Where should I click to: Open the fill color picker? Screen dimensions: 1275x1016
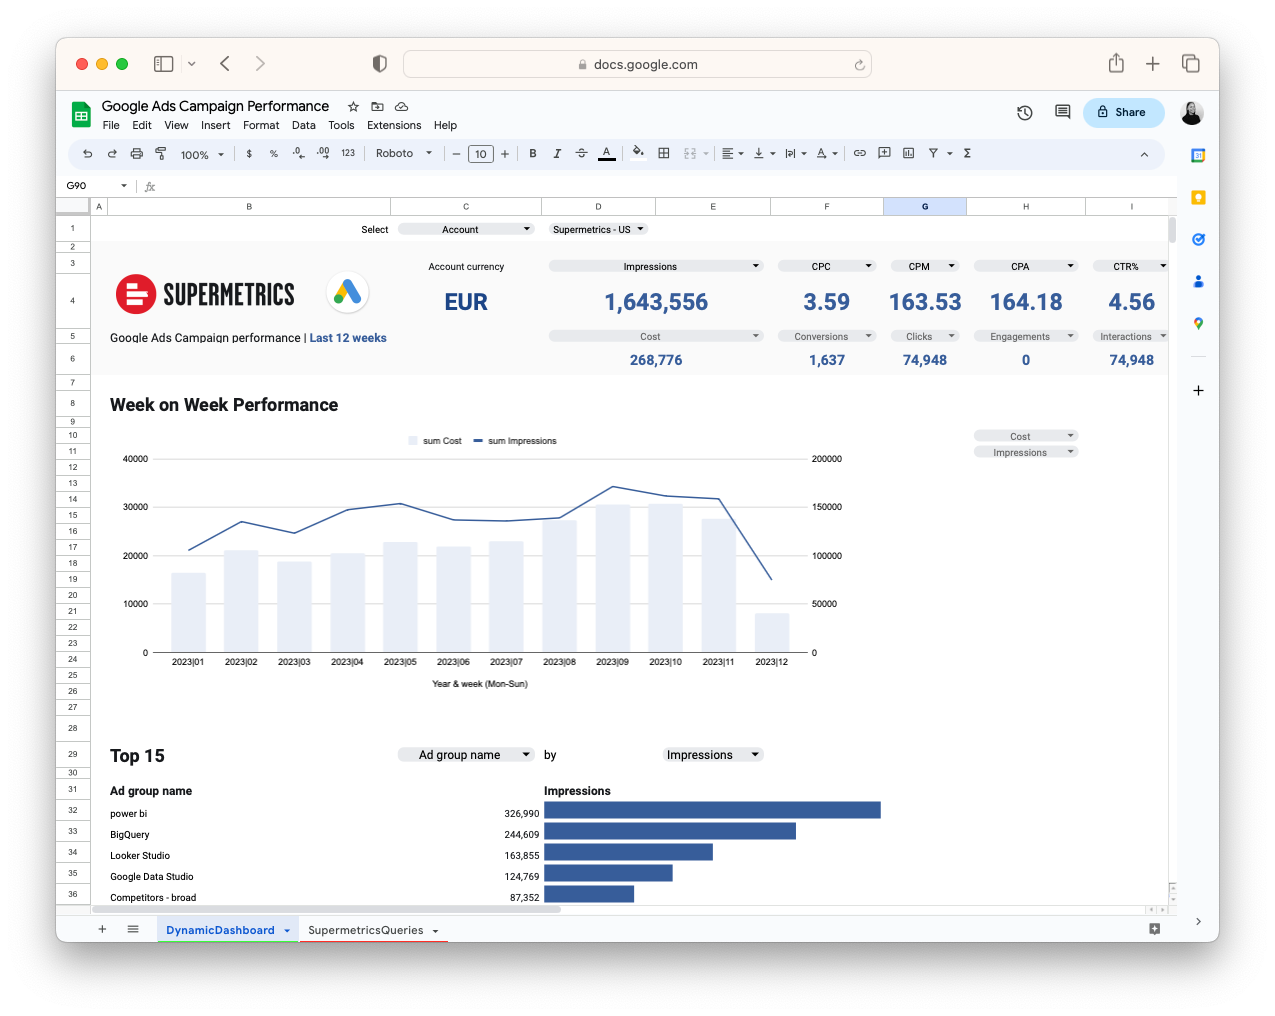638,154
